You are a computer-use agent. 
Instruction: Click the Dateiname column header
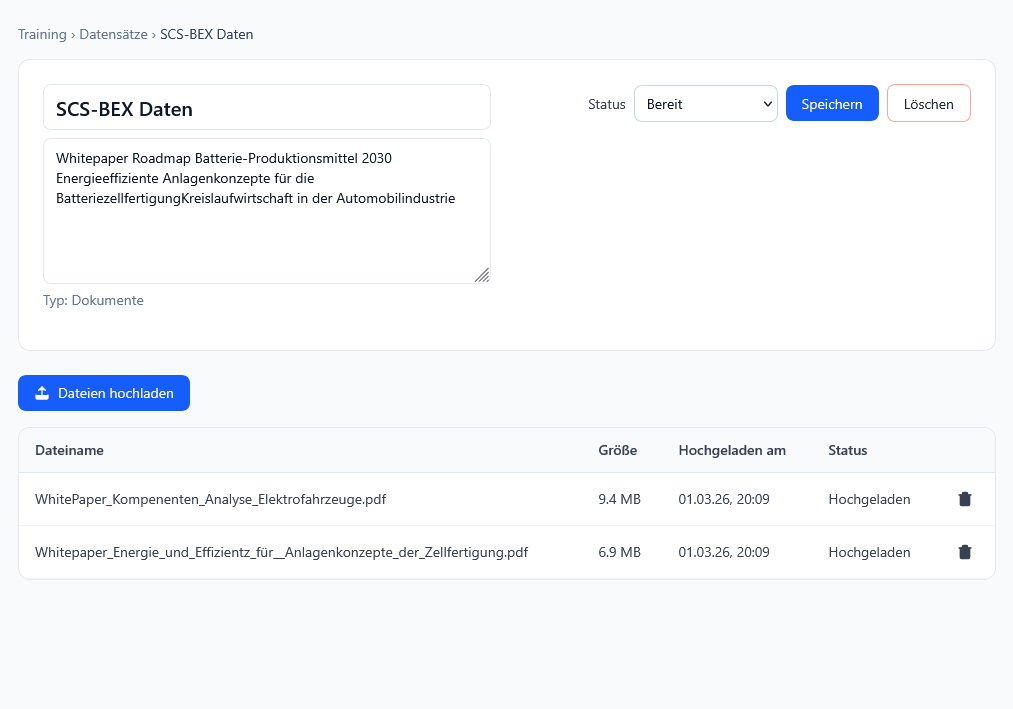(x=69, y=450)
